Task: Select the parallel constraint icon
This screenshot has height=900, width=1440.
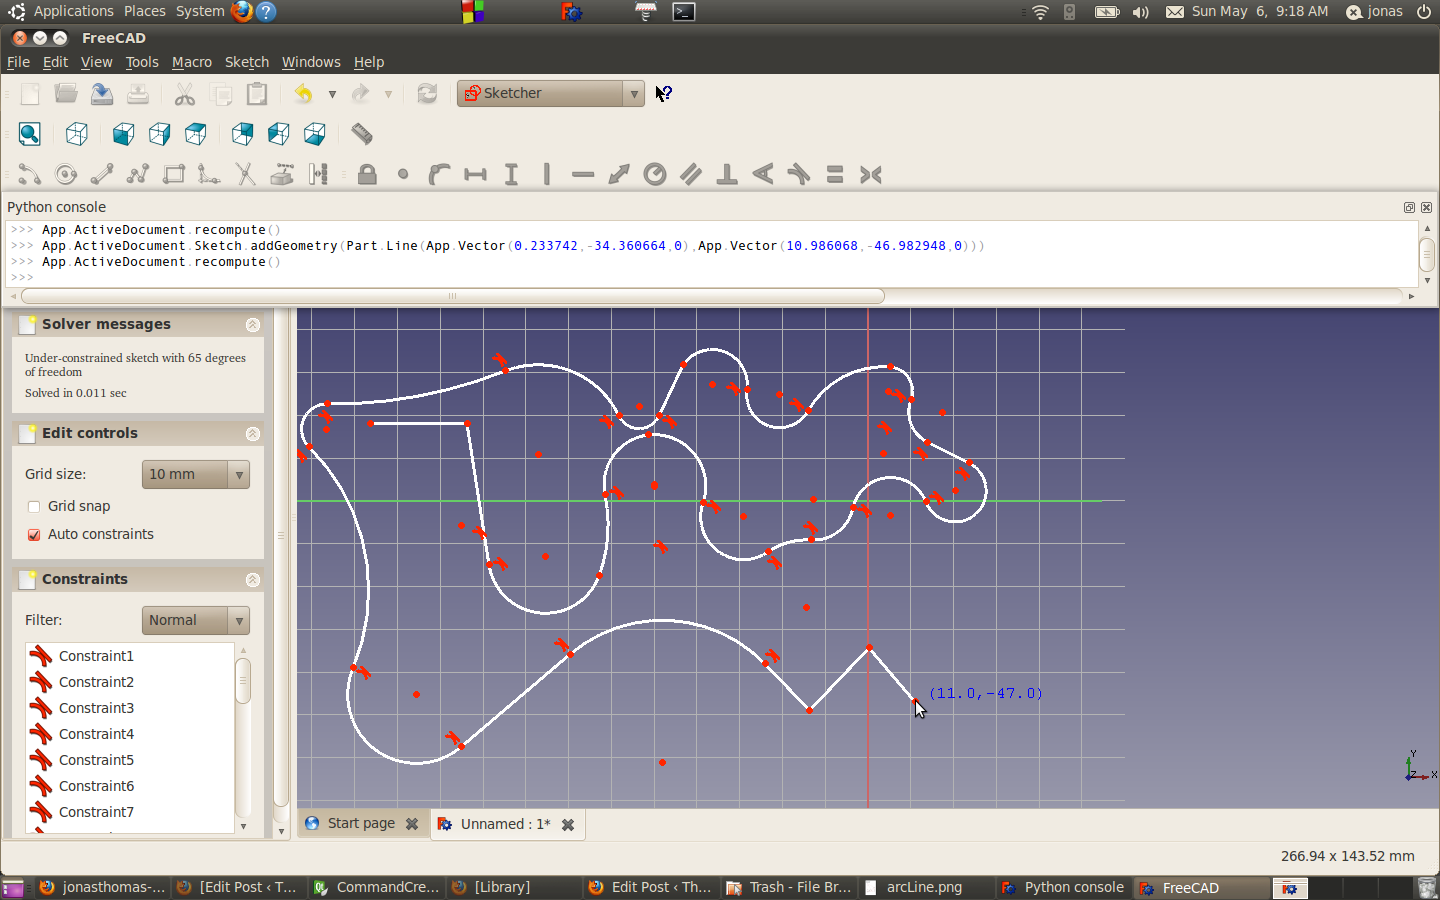Action: click(691, 175)
